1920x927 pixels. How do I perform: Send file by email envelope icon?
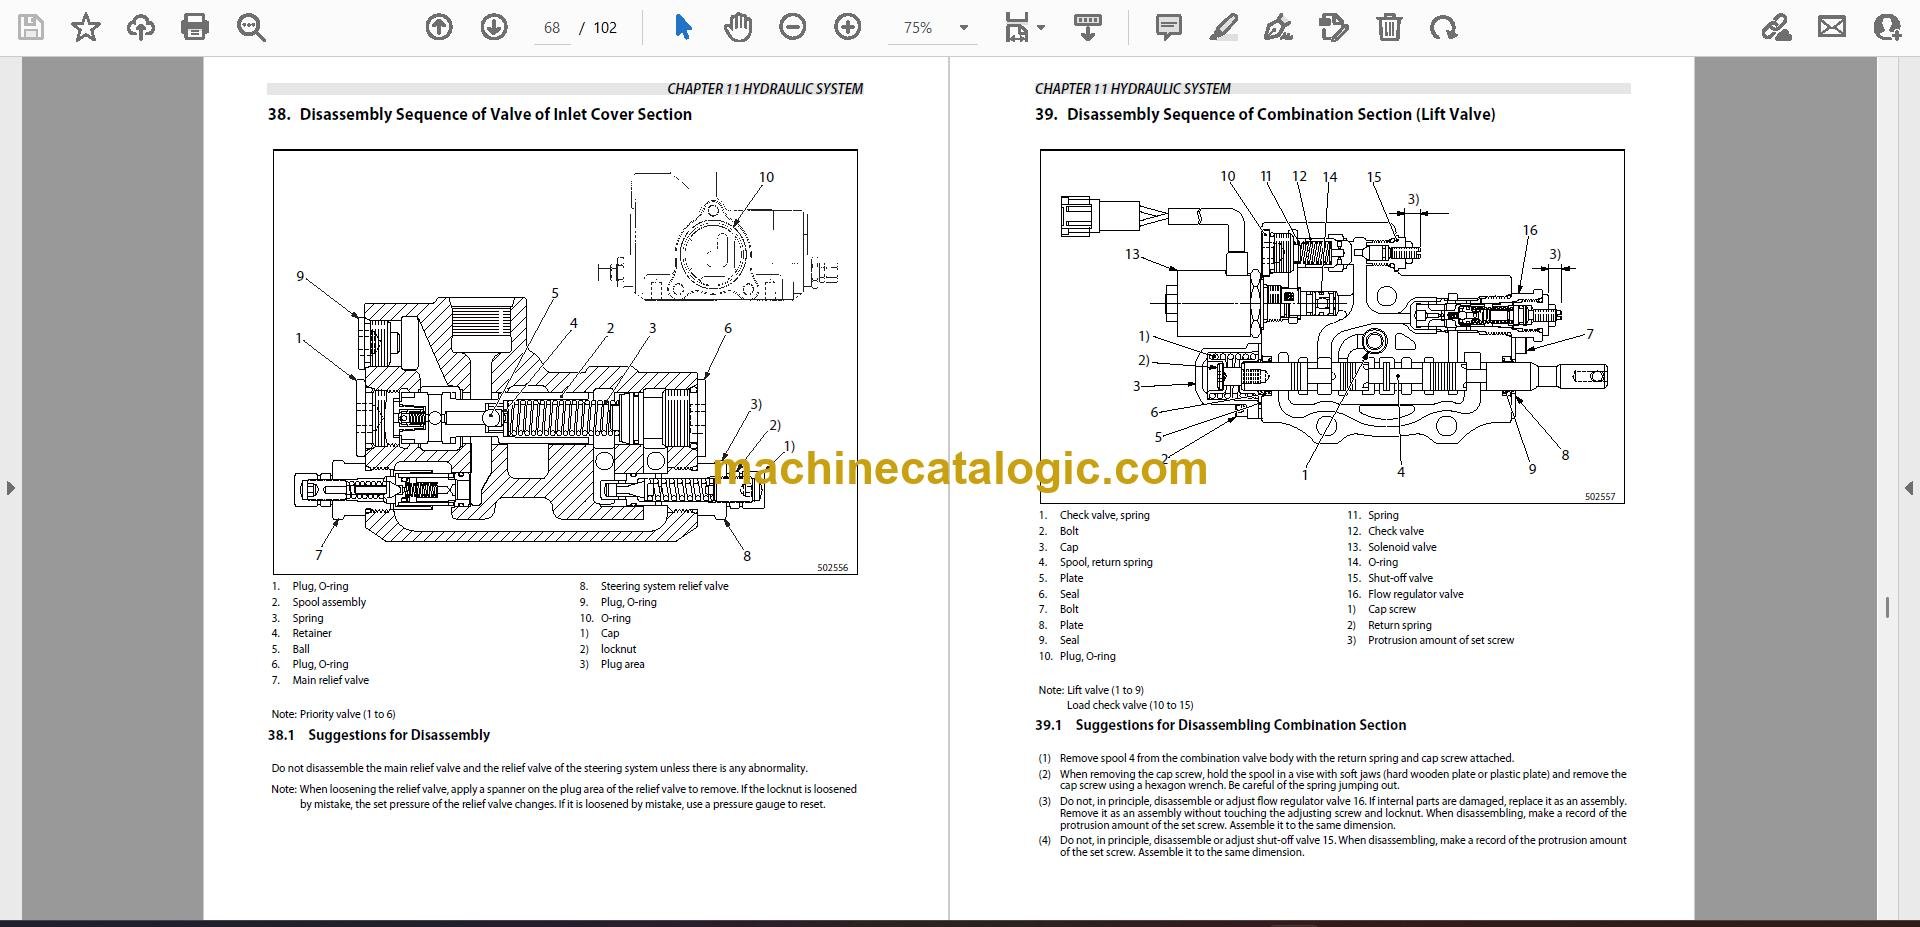pos(1832,27)
